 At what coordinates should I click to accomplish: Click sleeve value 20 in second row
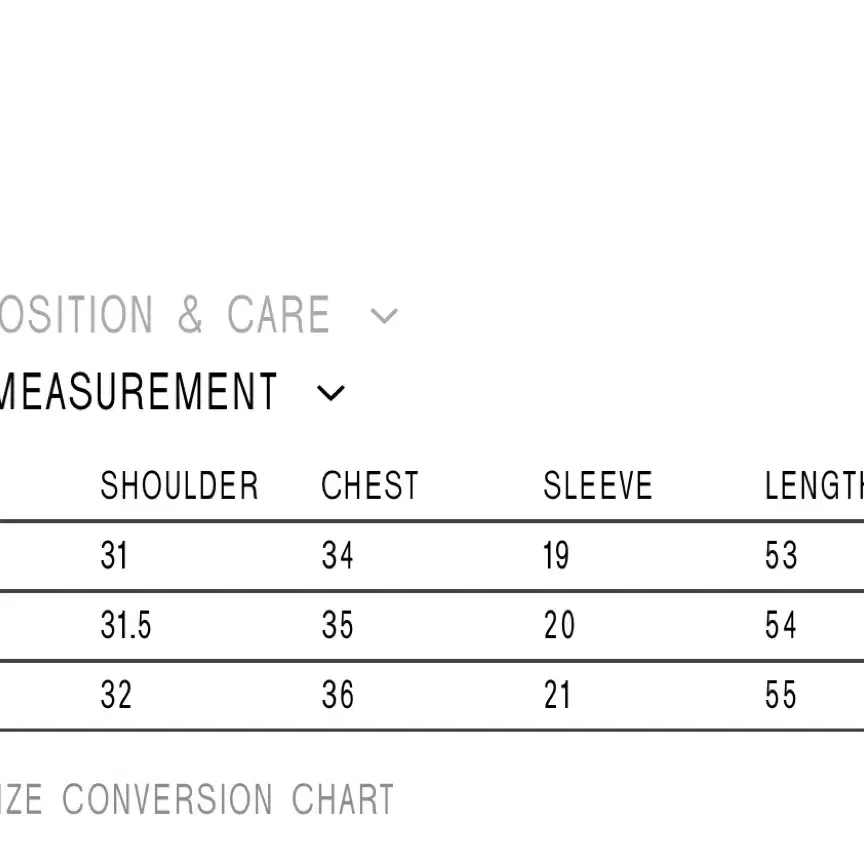tap(559, 625)
